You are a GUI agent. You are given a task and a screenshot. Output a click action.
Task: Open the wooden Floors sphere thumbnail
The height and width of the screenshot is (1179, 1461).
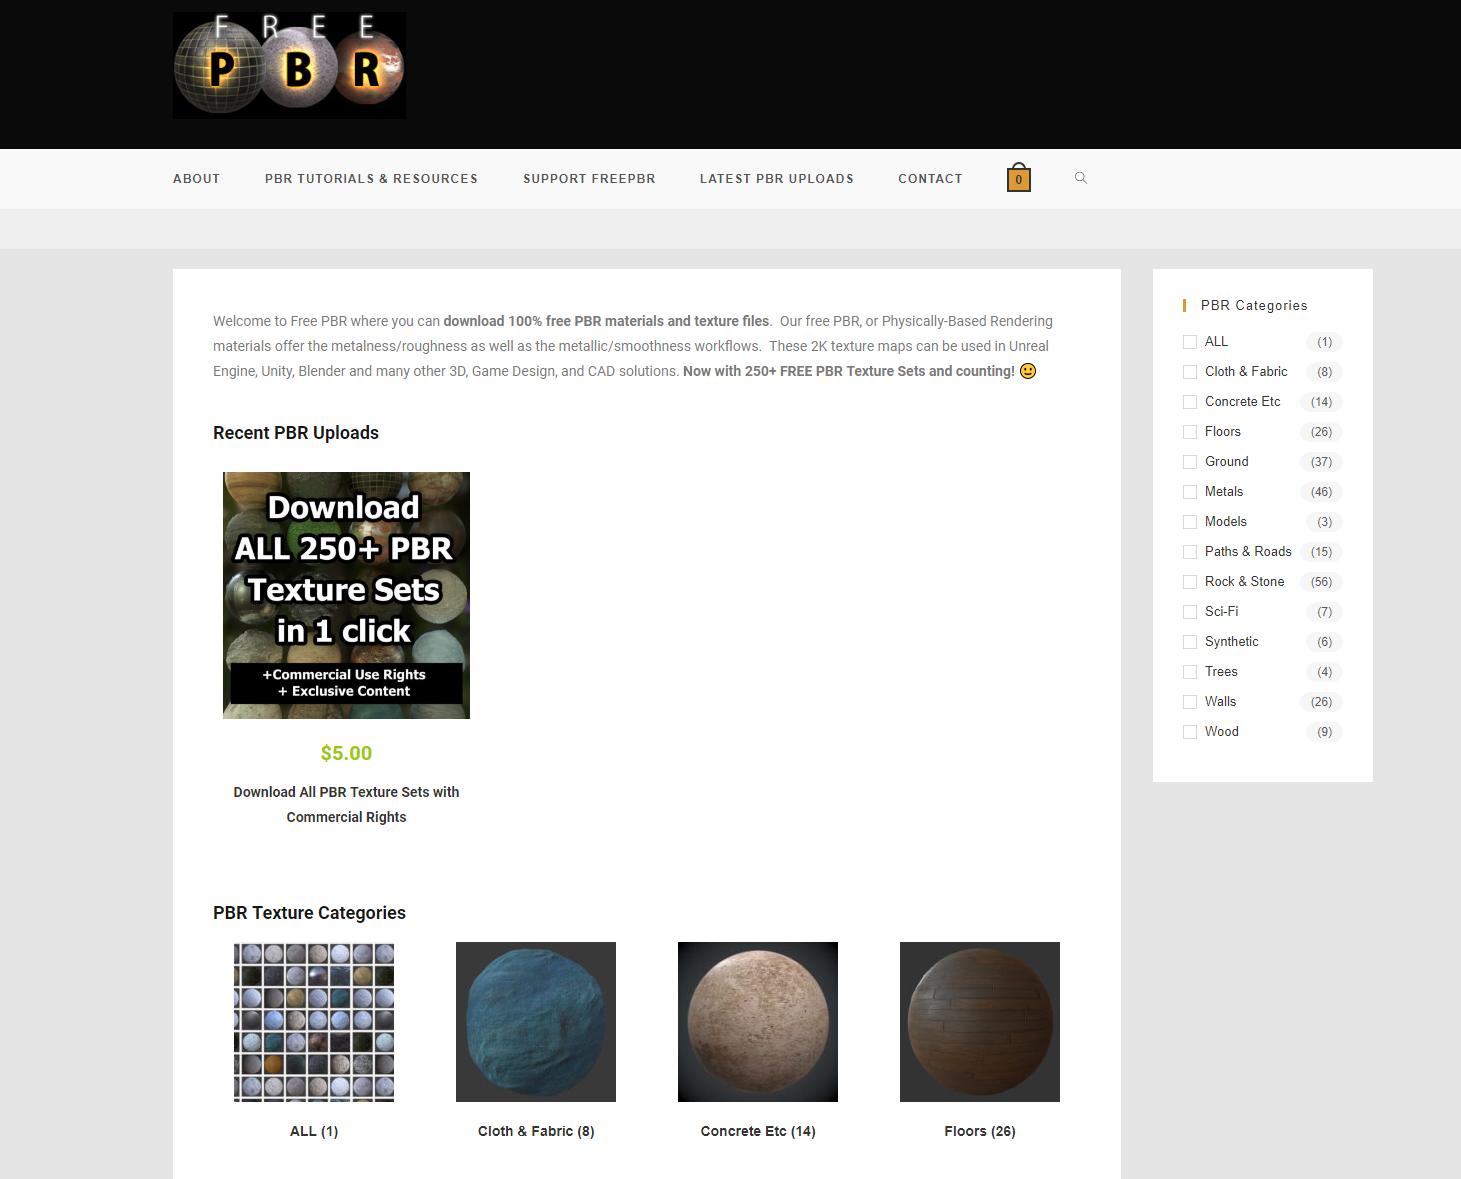click(x=980, y=1022)
